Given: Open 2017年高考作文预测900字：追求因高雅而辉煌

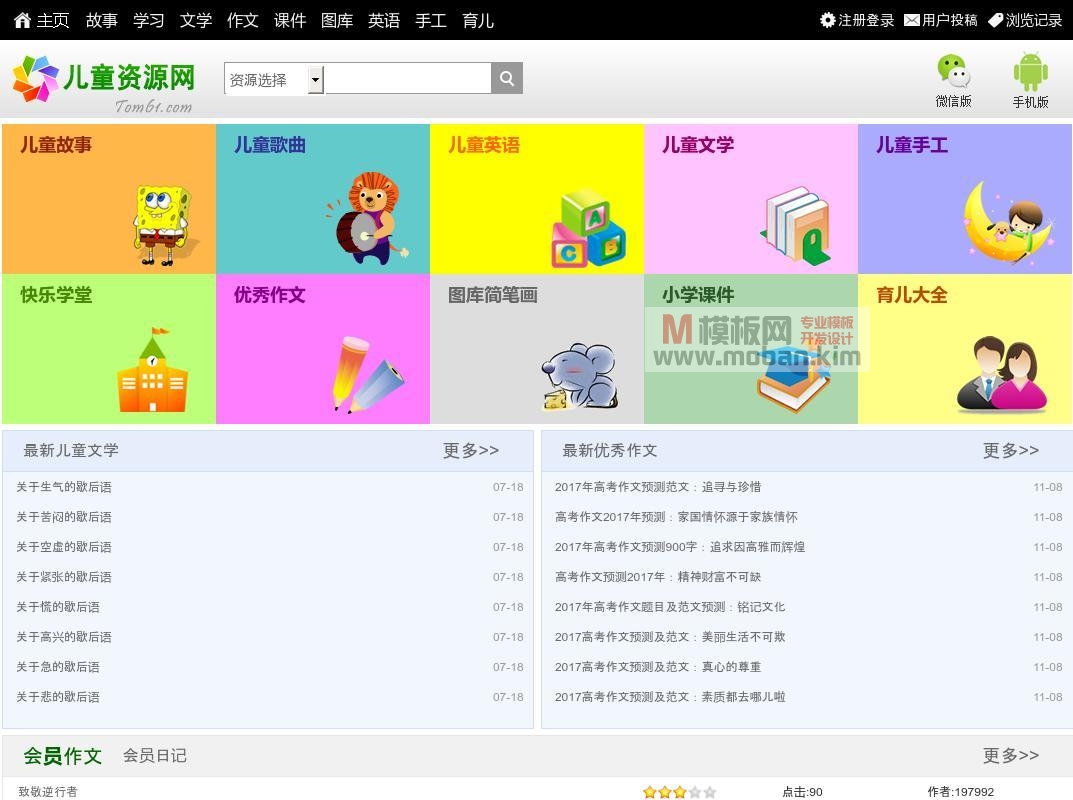Looking at the screenshot, I should coord(680,547).
